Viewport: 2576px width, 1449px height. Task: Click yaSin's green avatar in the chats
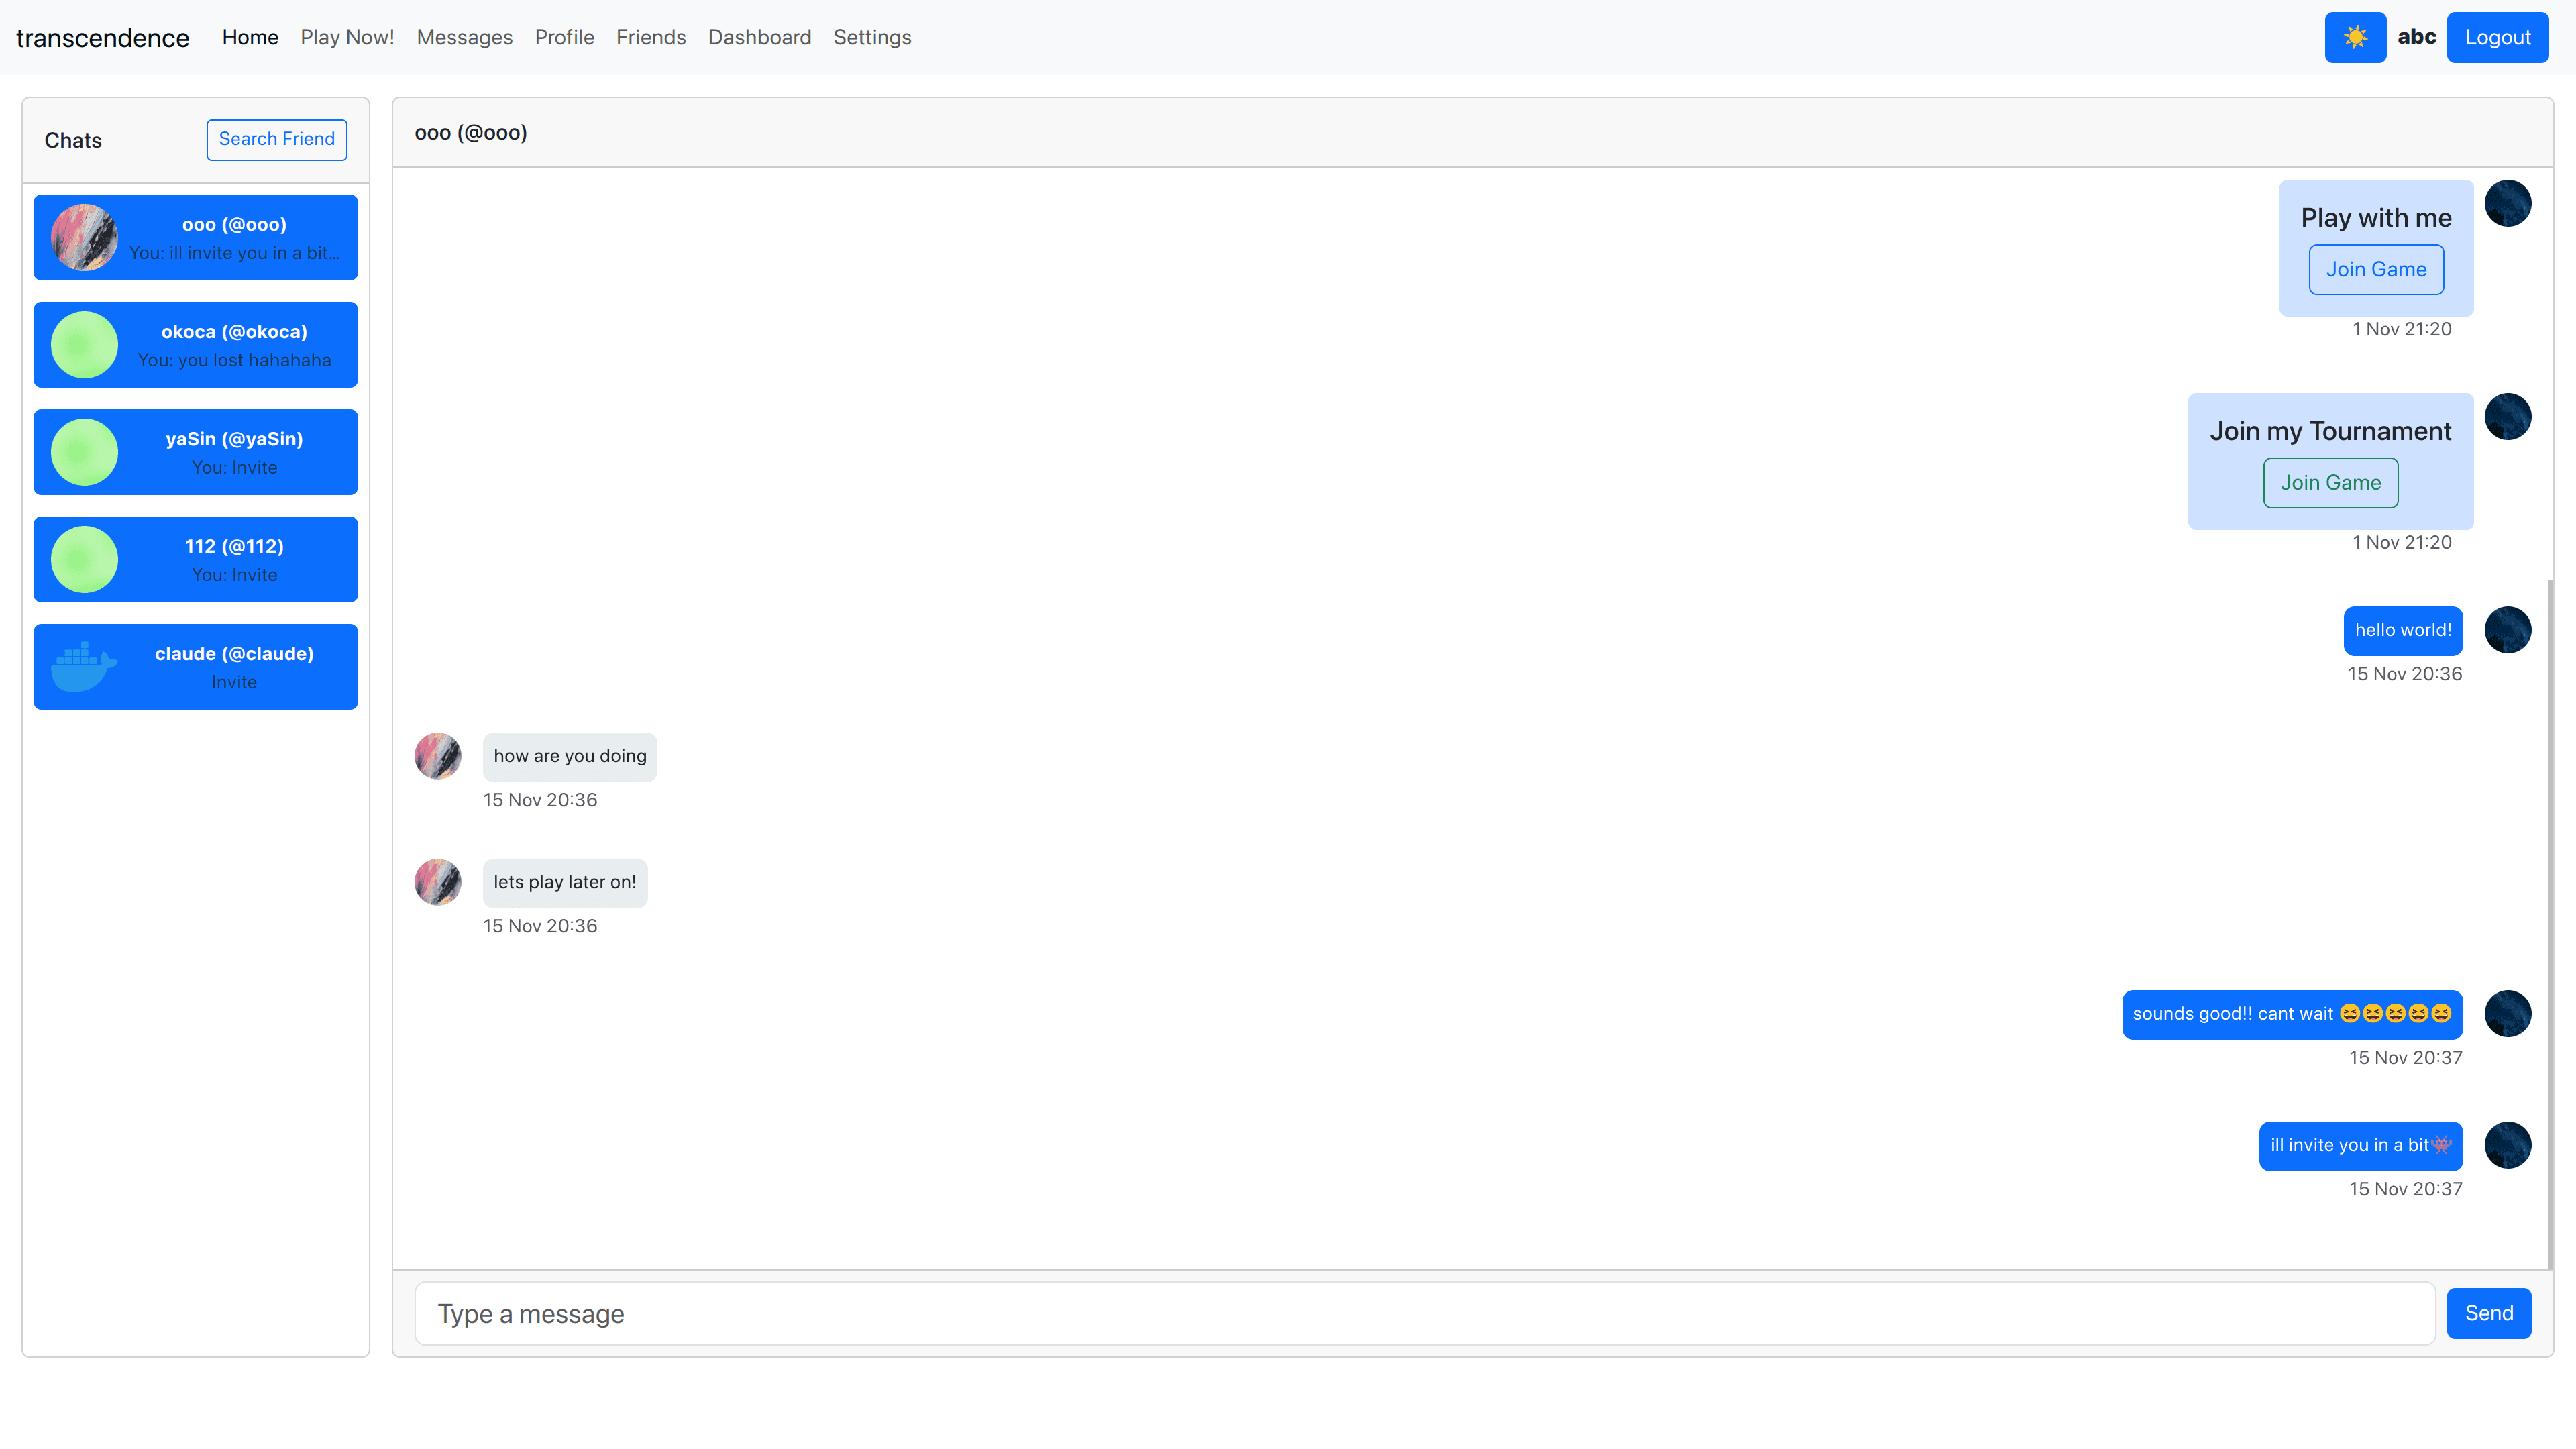[x=84, y=452]
